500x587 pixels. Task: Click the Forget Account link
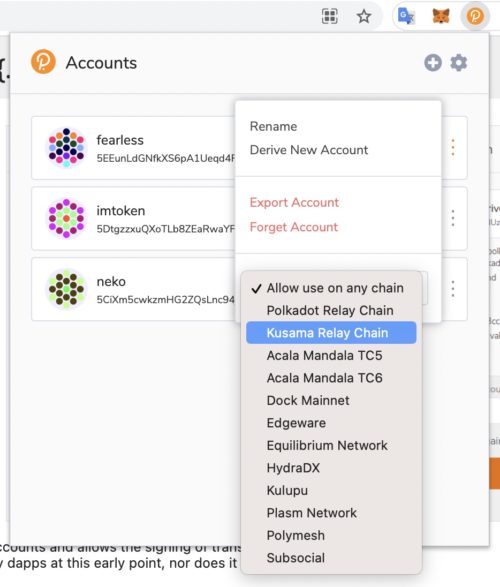coord(294,227)
